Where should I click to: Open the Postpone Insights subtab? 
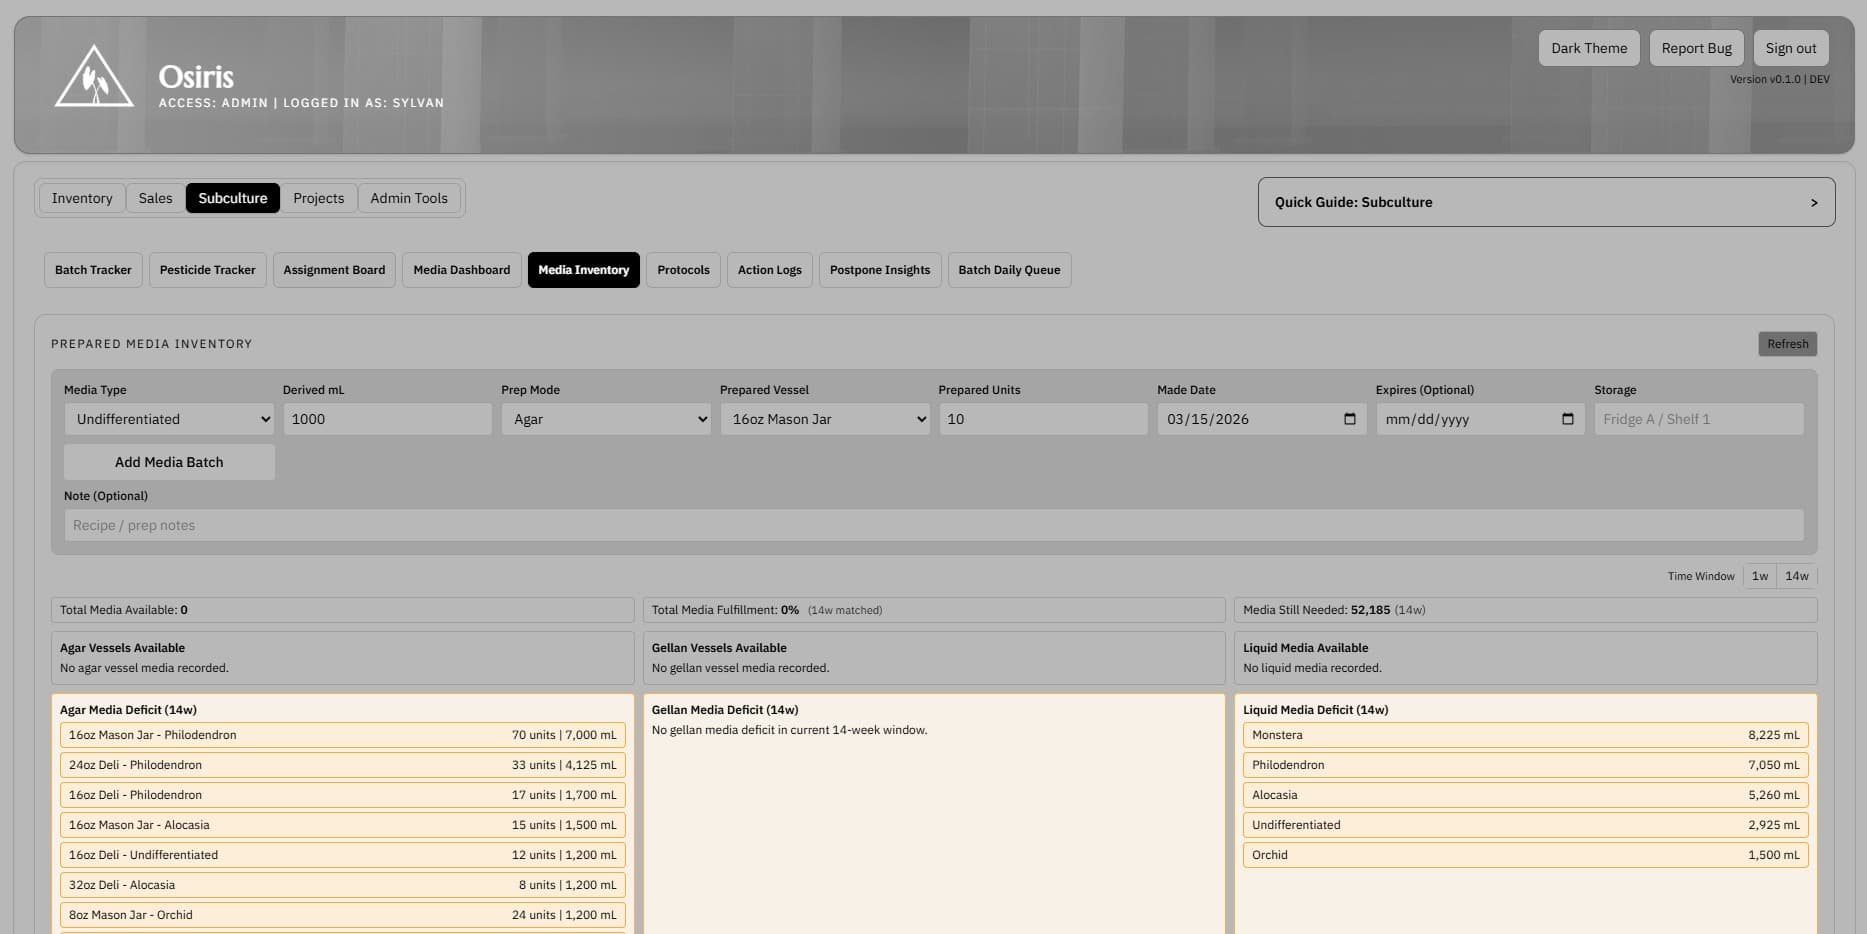click(x=880, y=270)
